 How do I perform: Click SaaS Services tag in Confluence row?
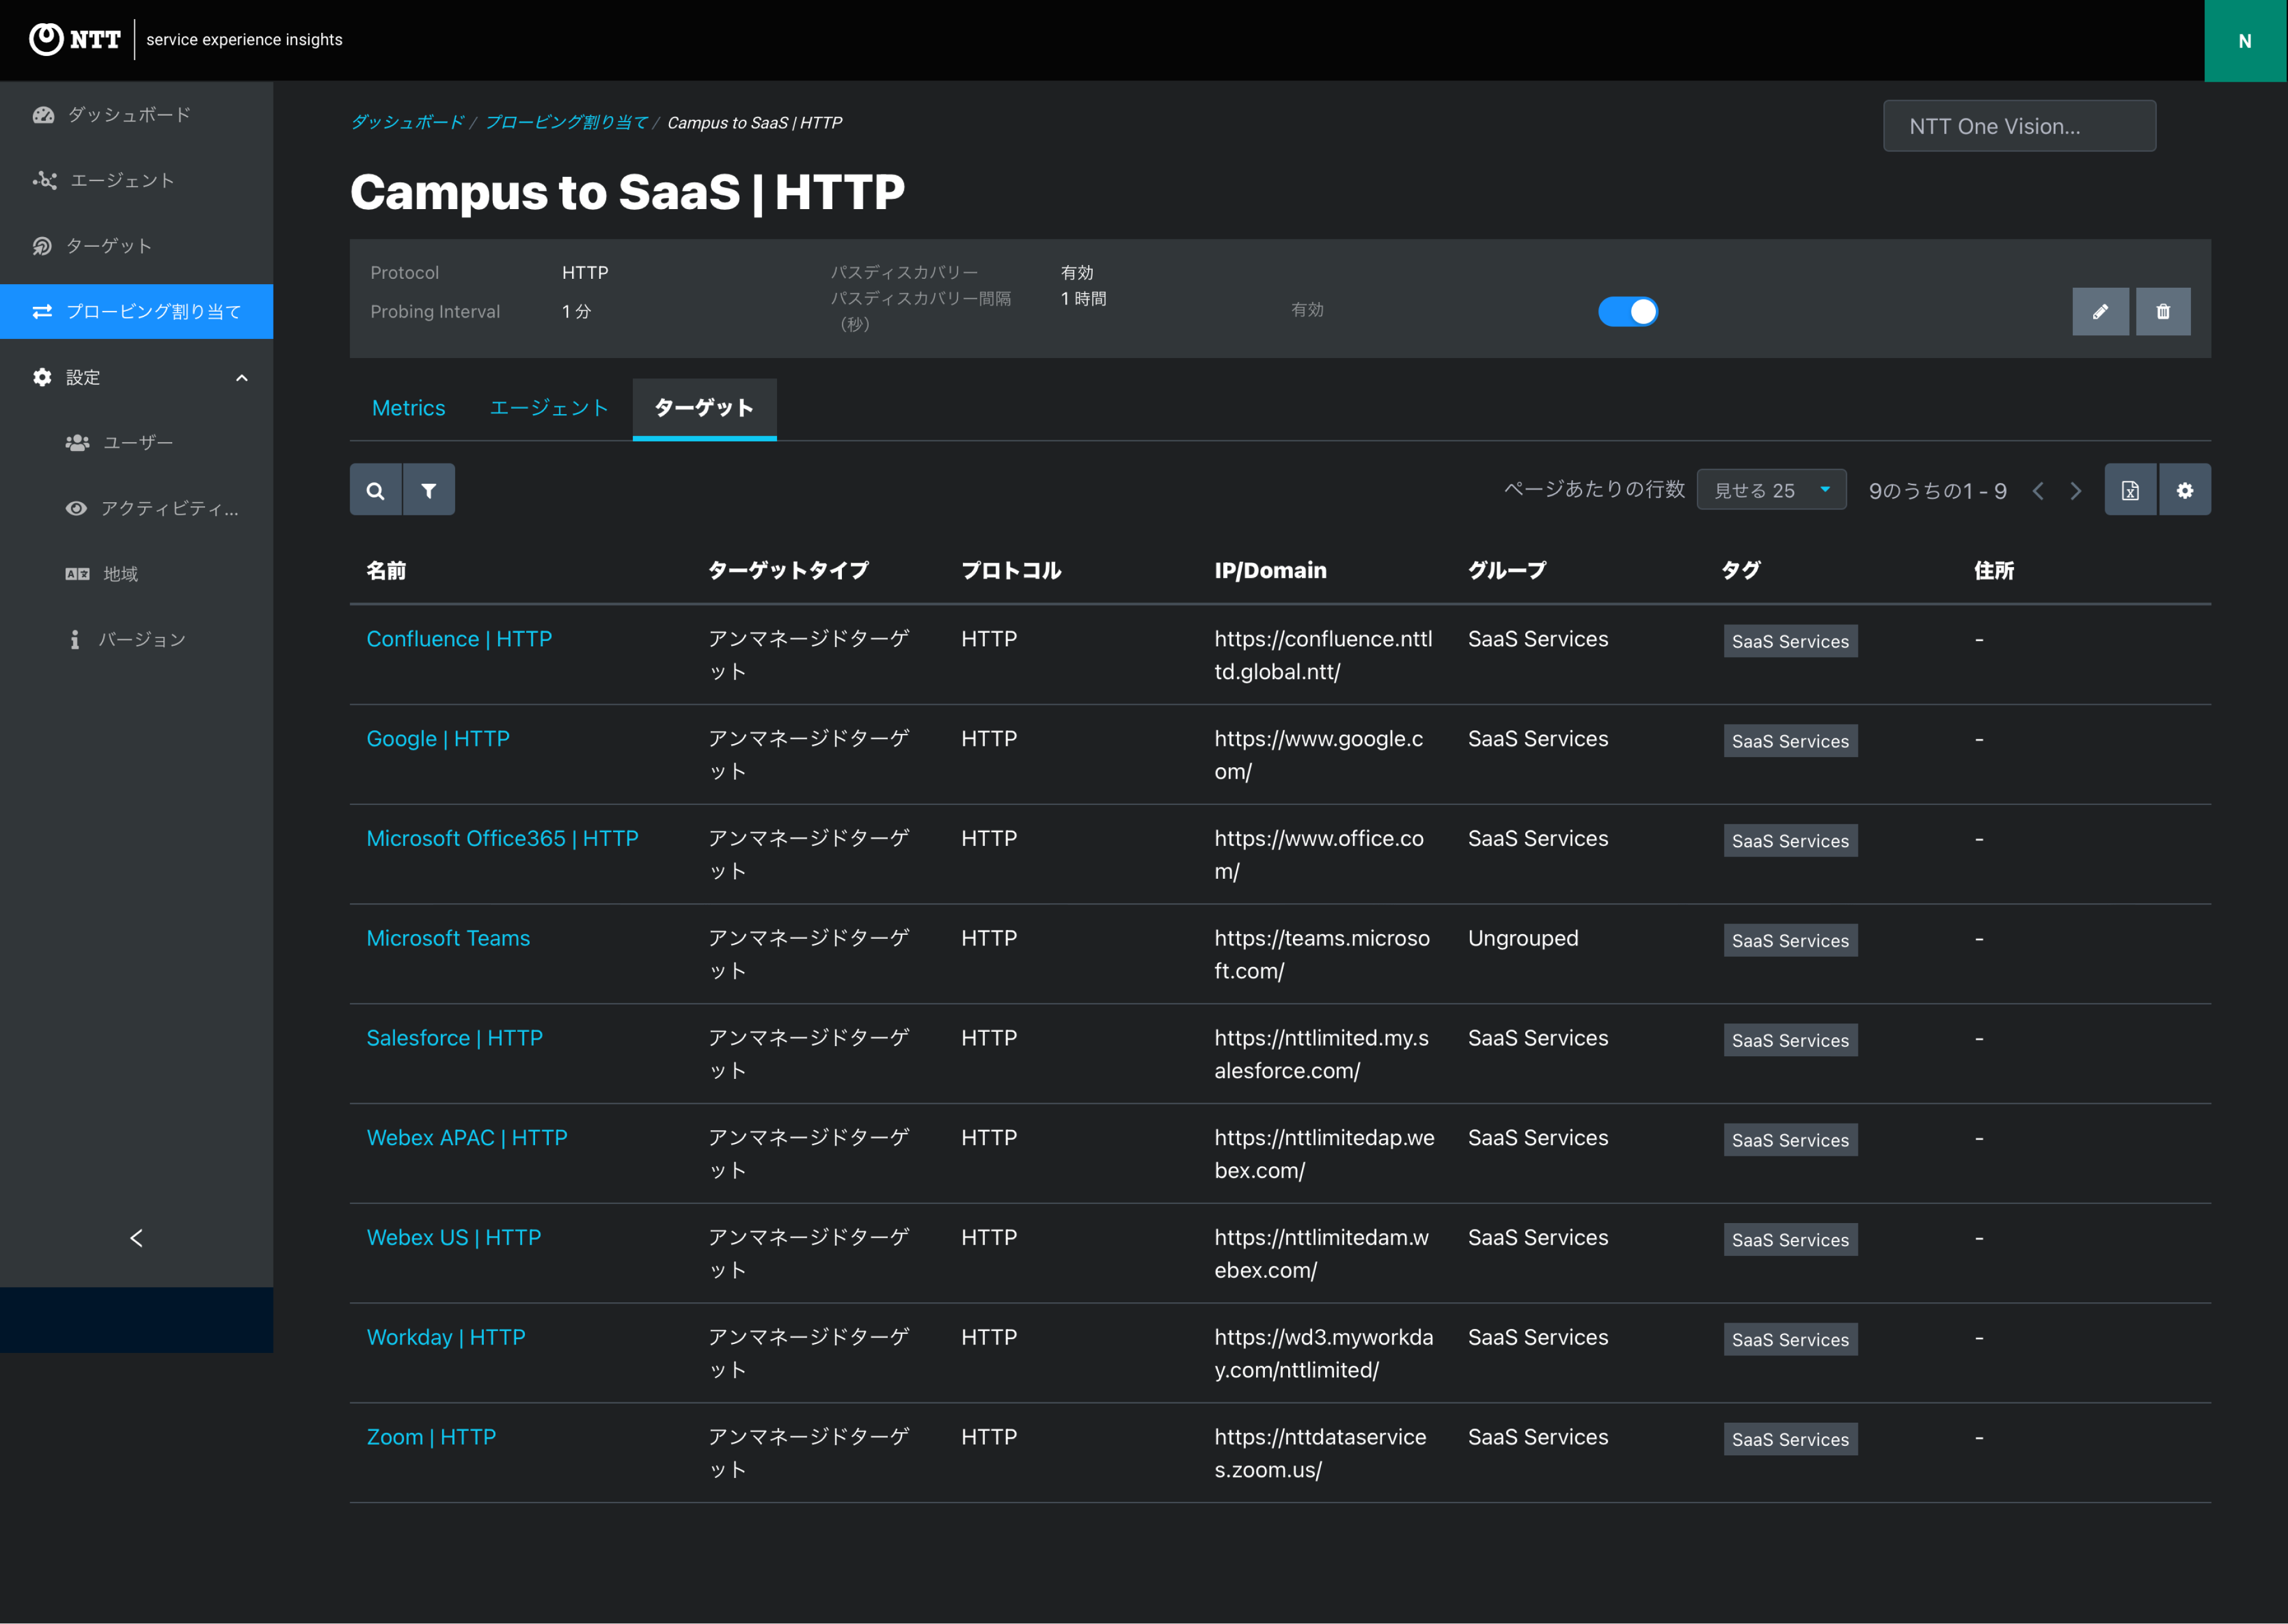pos(1790,641)
